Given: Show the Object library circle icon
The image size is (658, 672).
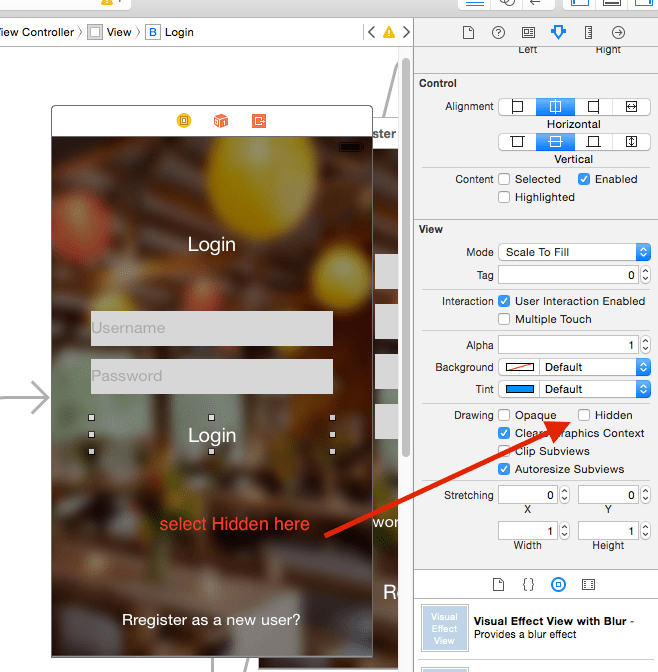Looking at the screenshot, I should coord(558,585).
